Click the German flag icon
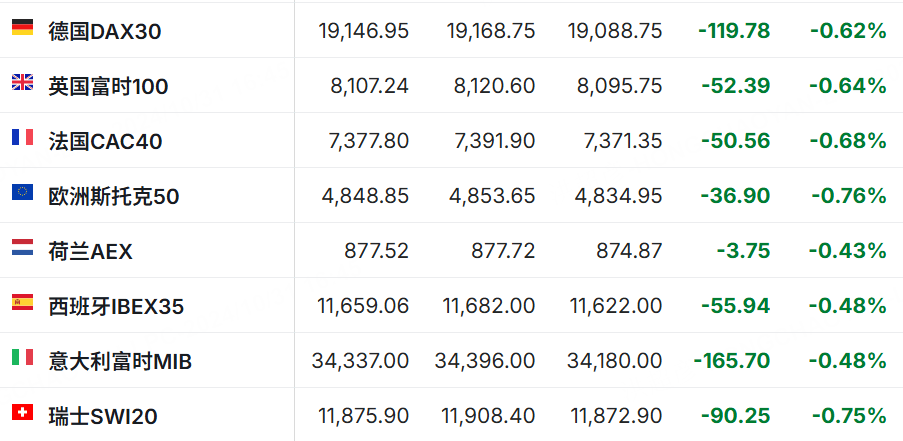Viewport: 903px width, 441px height. click(x=22, y=27)
